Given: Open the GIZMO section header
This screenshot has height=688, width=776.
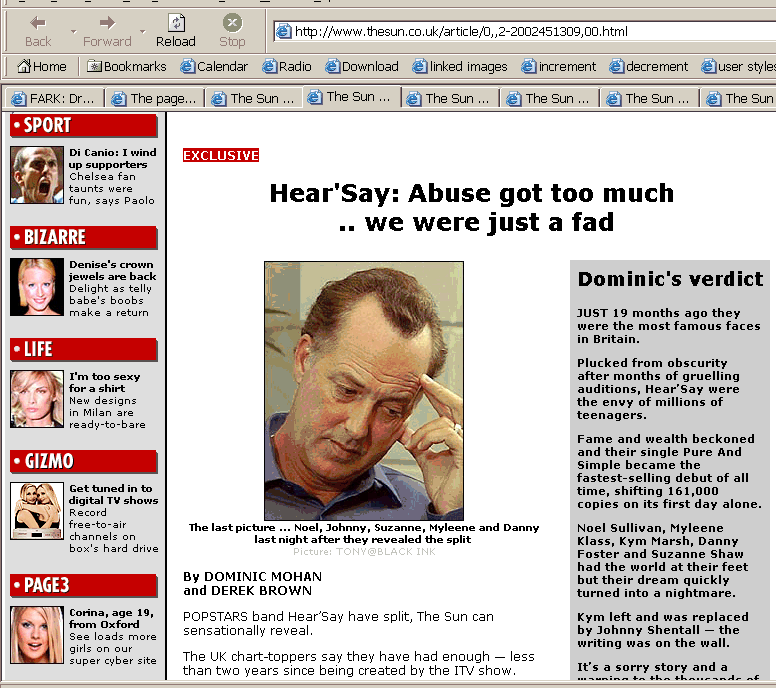Looking at the screenshot, I should (84, 461).
